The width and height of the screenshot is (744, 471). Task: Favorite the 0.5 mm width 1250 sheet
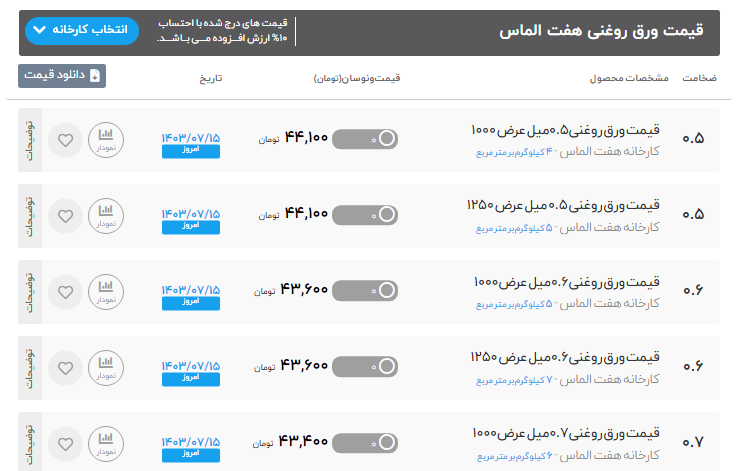click(x=66, y=215)
